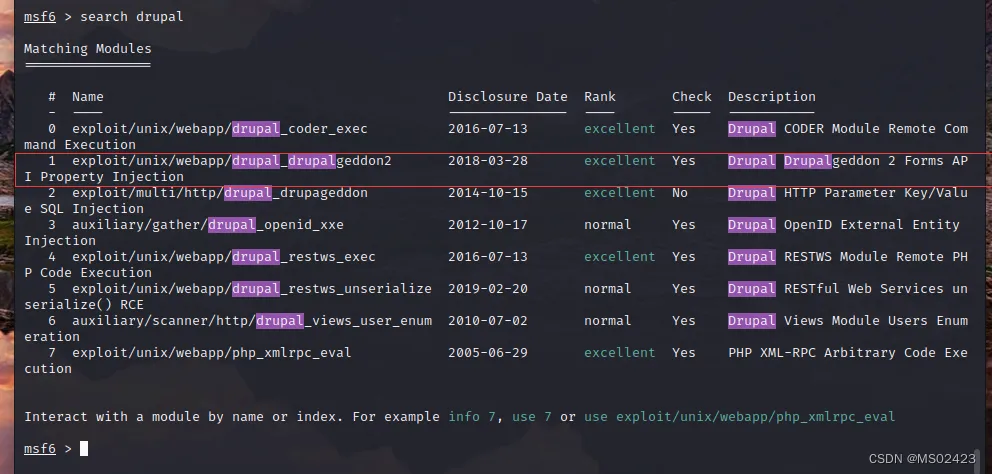Click the disclosure date 2005-06-29
The image size is (992, 474).
coord(487,352)
